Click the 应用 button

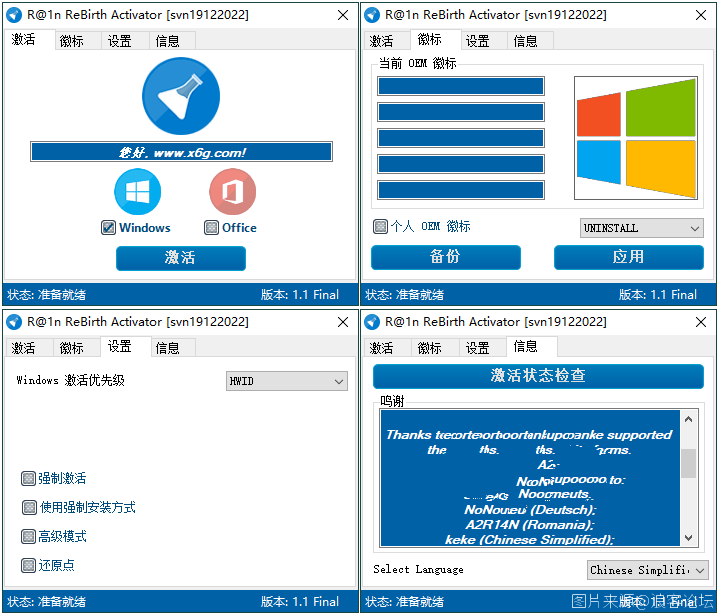(x=629, y=257)
